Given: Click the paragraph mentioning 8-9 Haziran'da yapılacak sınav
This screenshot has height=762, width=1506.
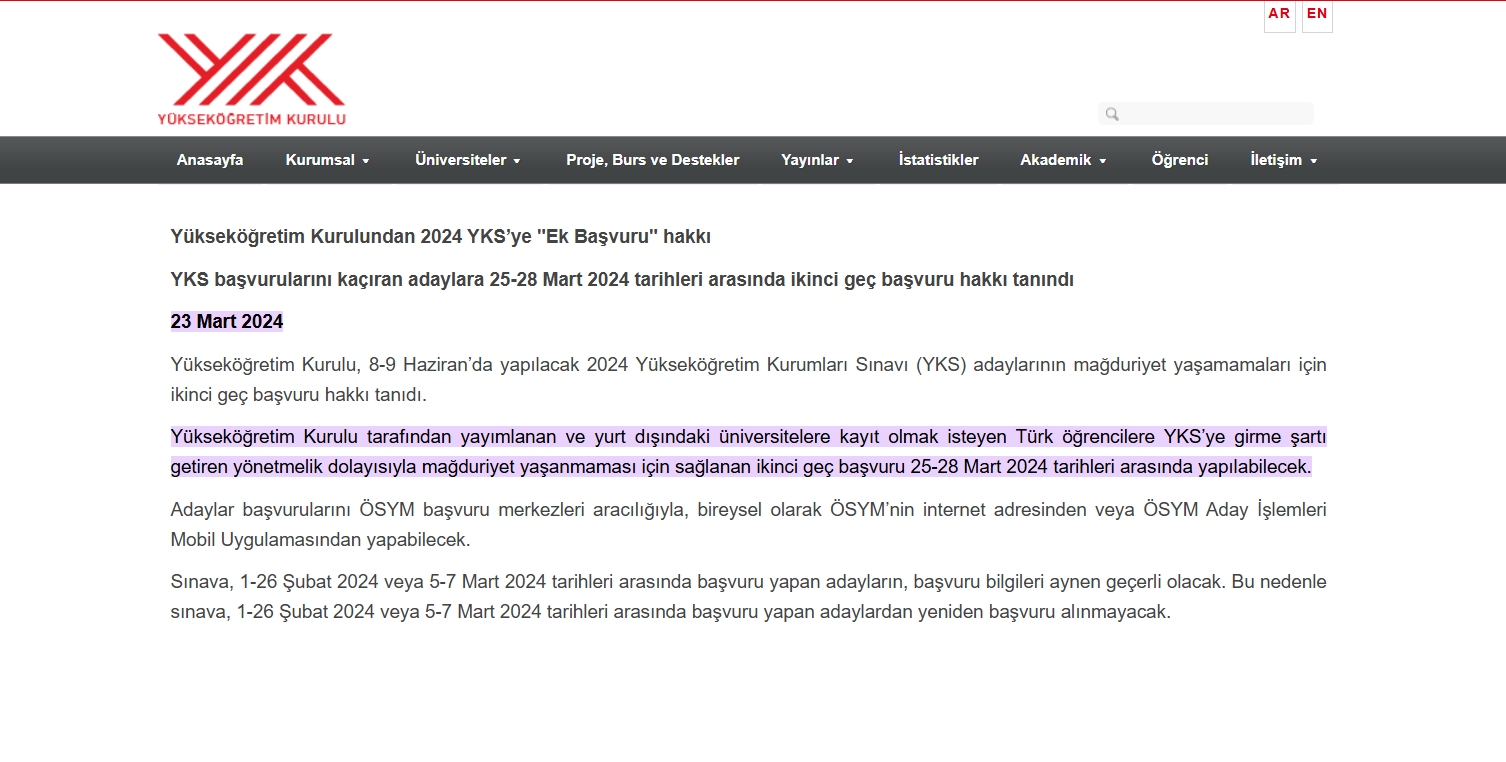Looking at the screenshot, I should tap(748, 379).
